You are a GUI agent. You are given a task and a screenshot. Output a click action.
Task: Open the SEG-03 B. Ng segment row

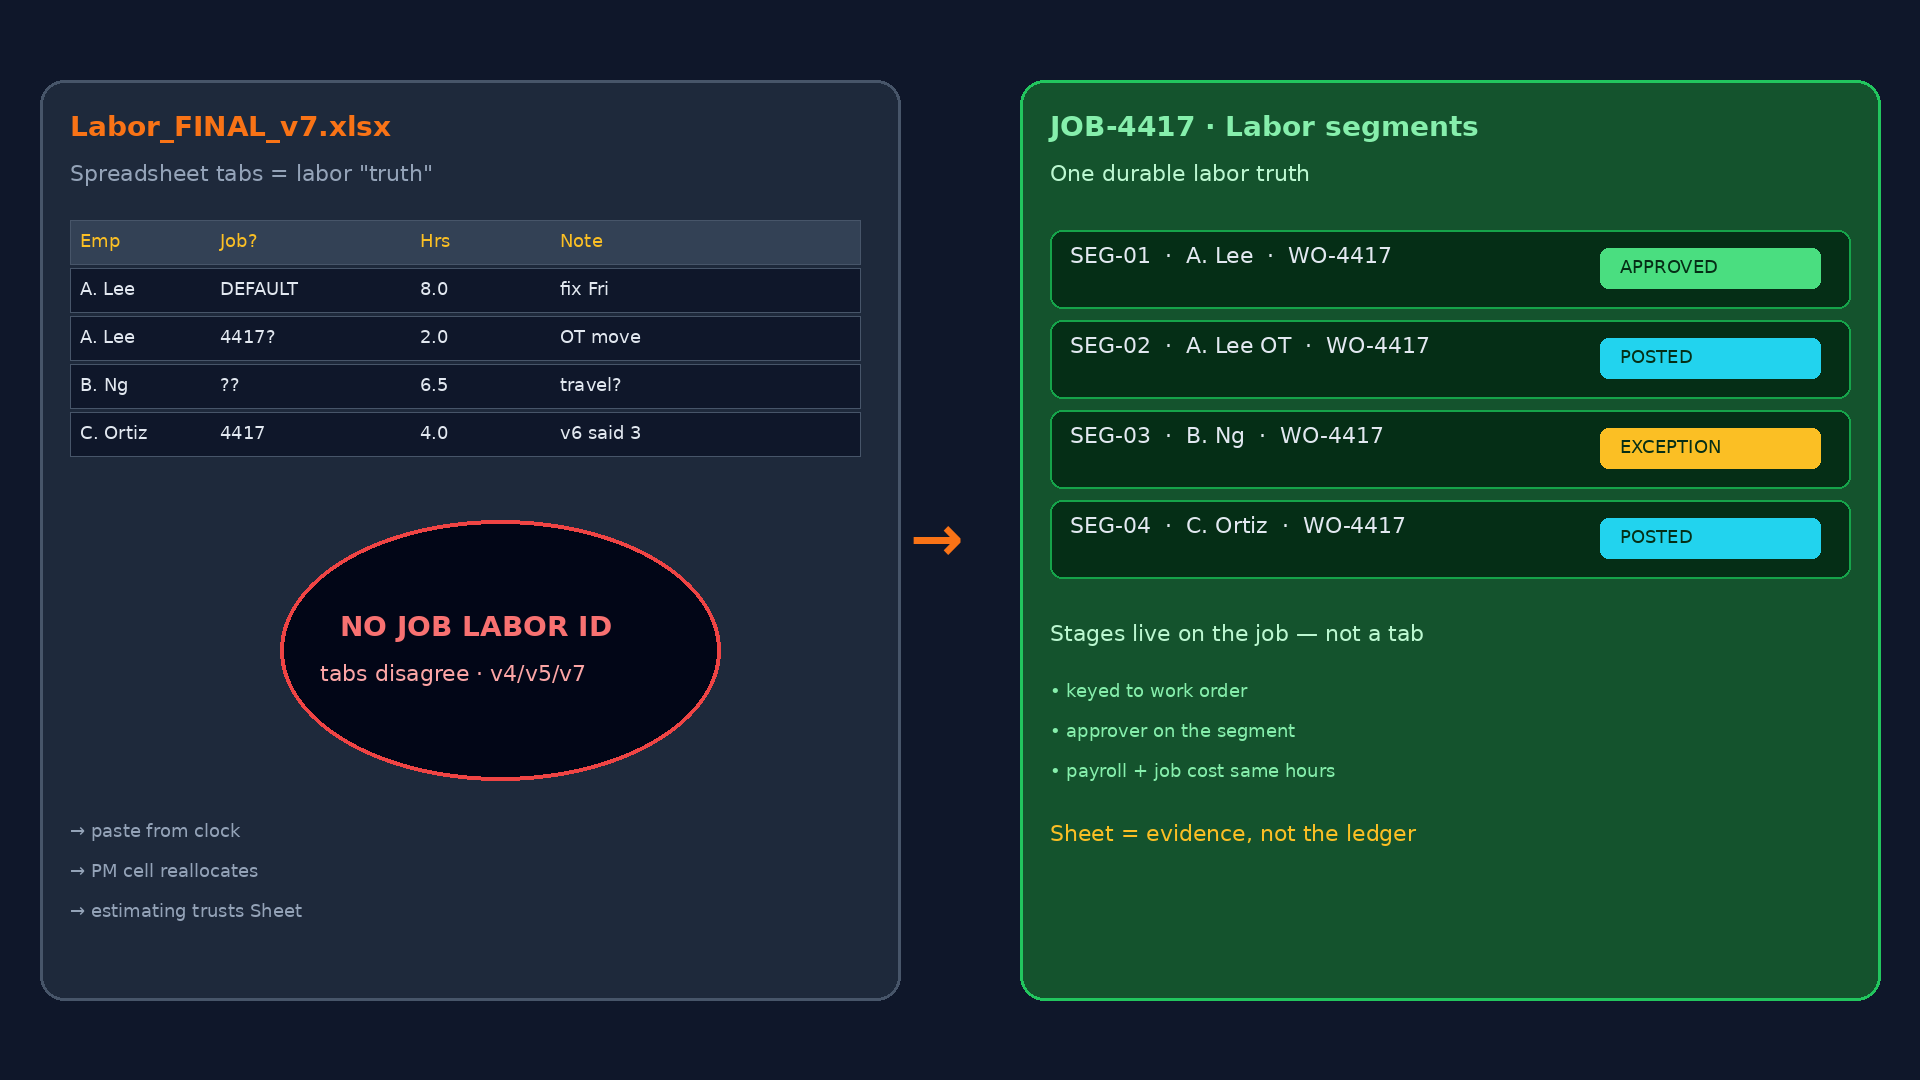[1450, 450]
